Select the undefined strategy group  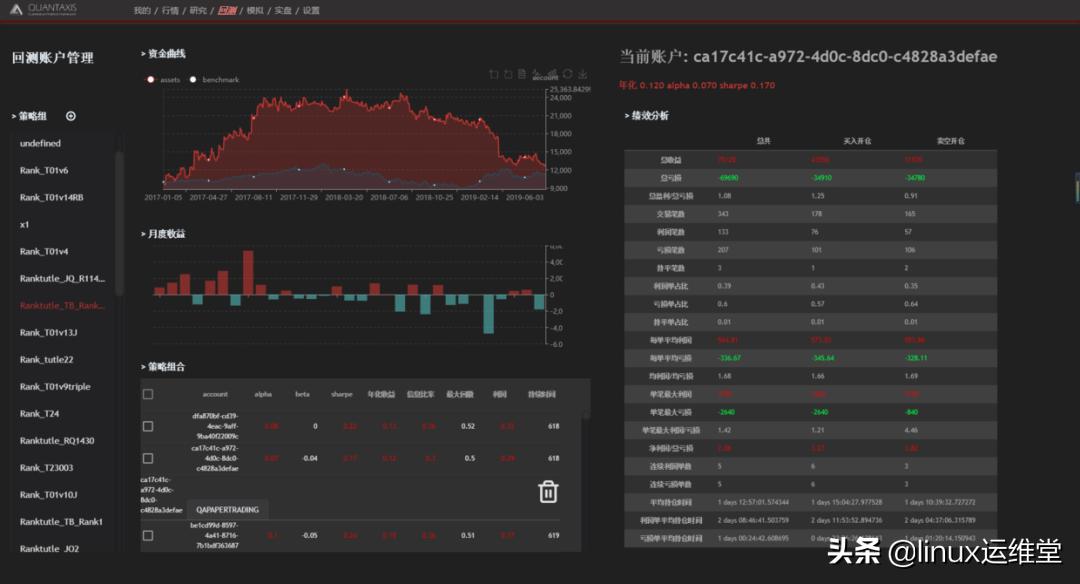tap(40, 143)
